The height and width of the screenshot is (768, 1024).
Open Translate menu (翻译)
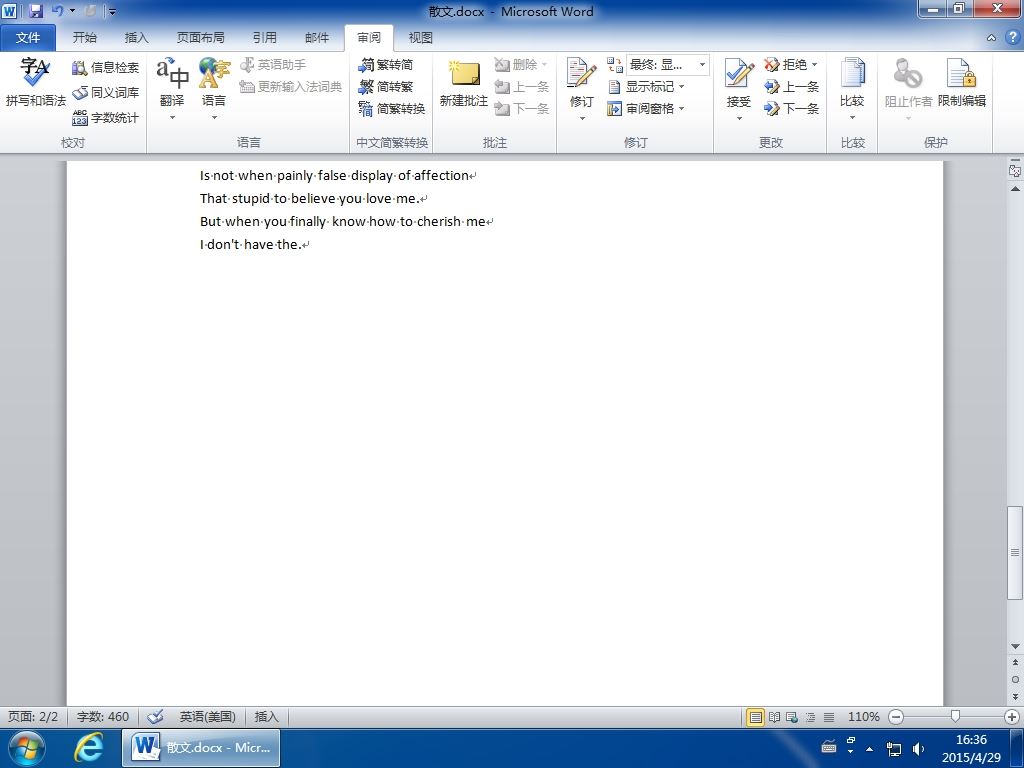pyautogui.click(x=172, y=89)
